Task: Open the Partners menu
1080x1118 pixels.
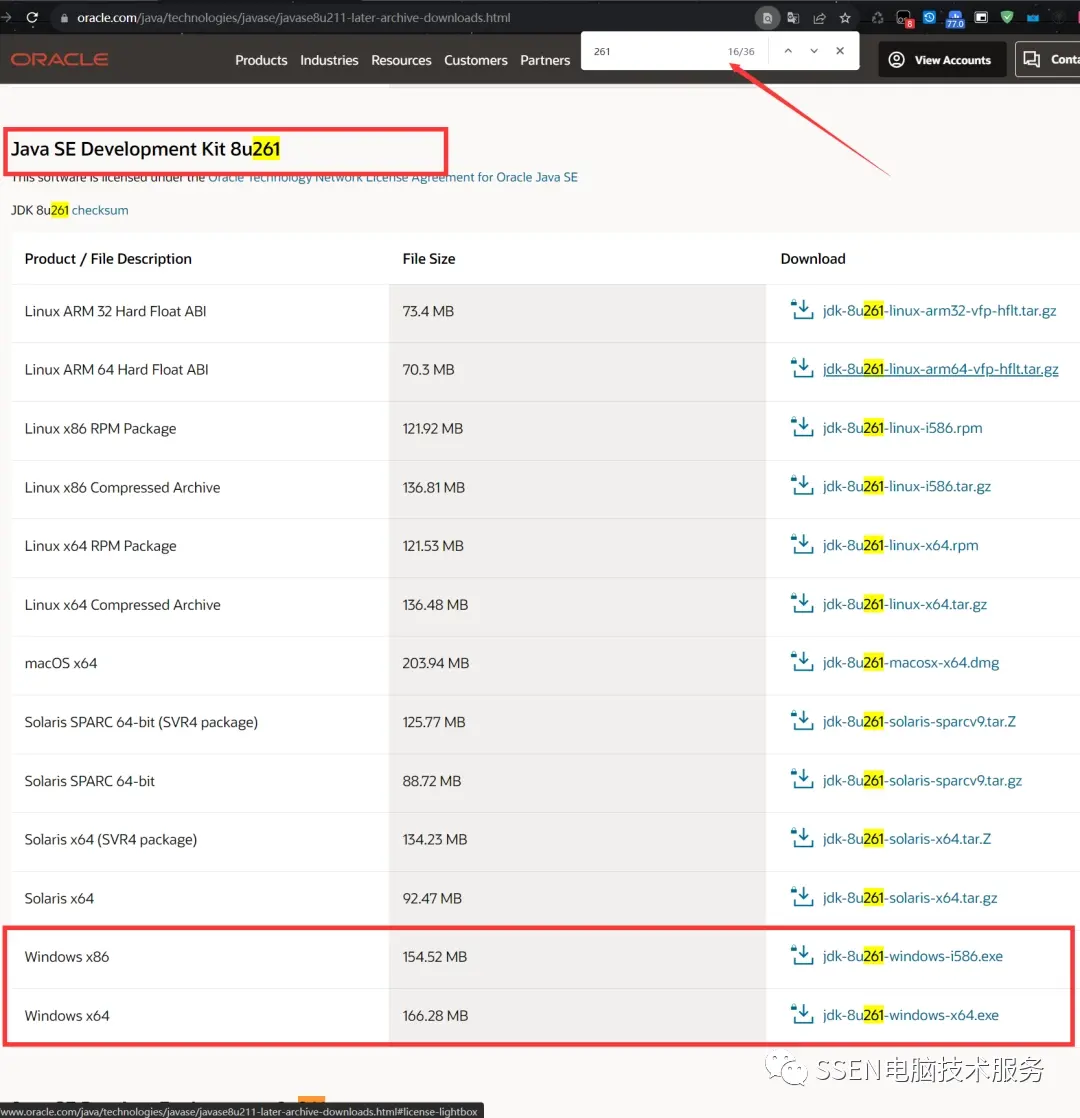Action: [545, 60]
